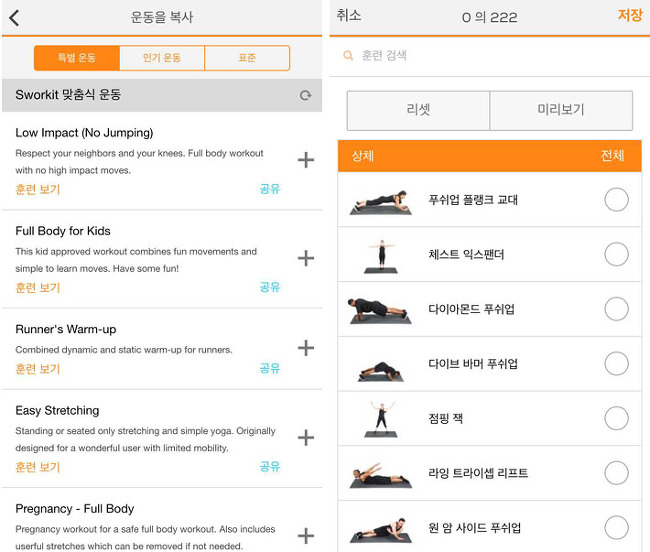Click the 미리보기 button
The image size is (650, 552).
pos(561,110)
